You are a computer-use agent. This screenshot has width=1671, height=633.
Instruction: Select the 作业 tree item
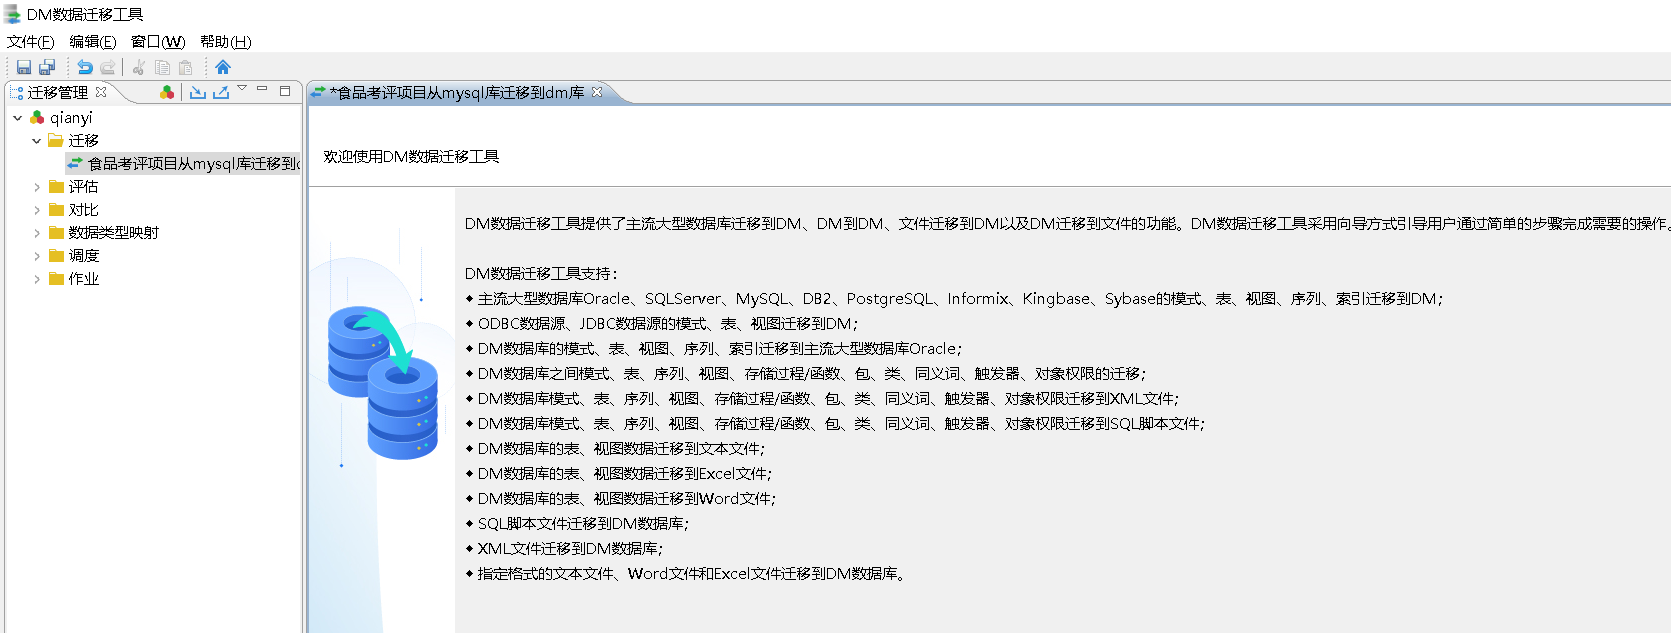84,279
